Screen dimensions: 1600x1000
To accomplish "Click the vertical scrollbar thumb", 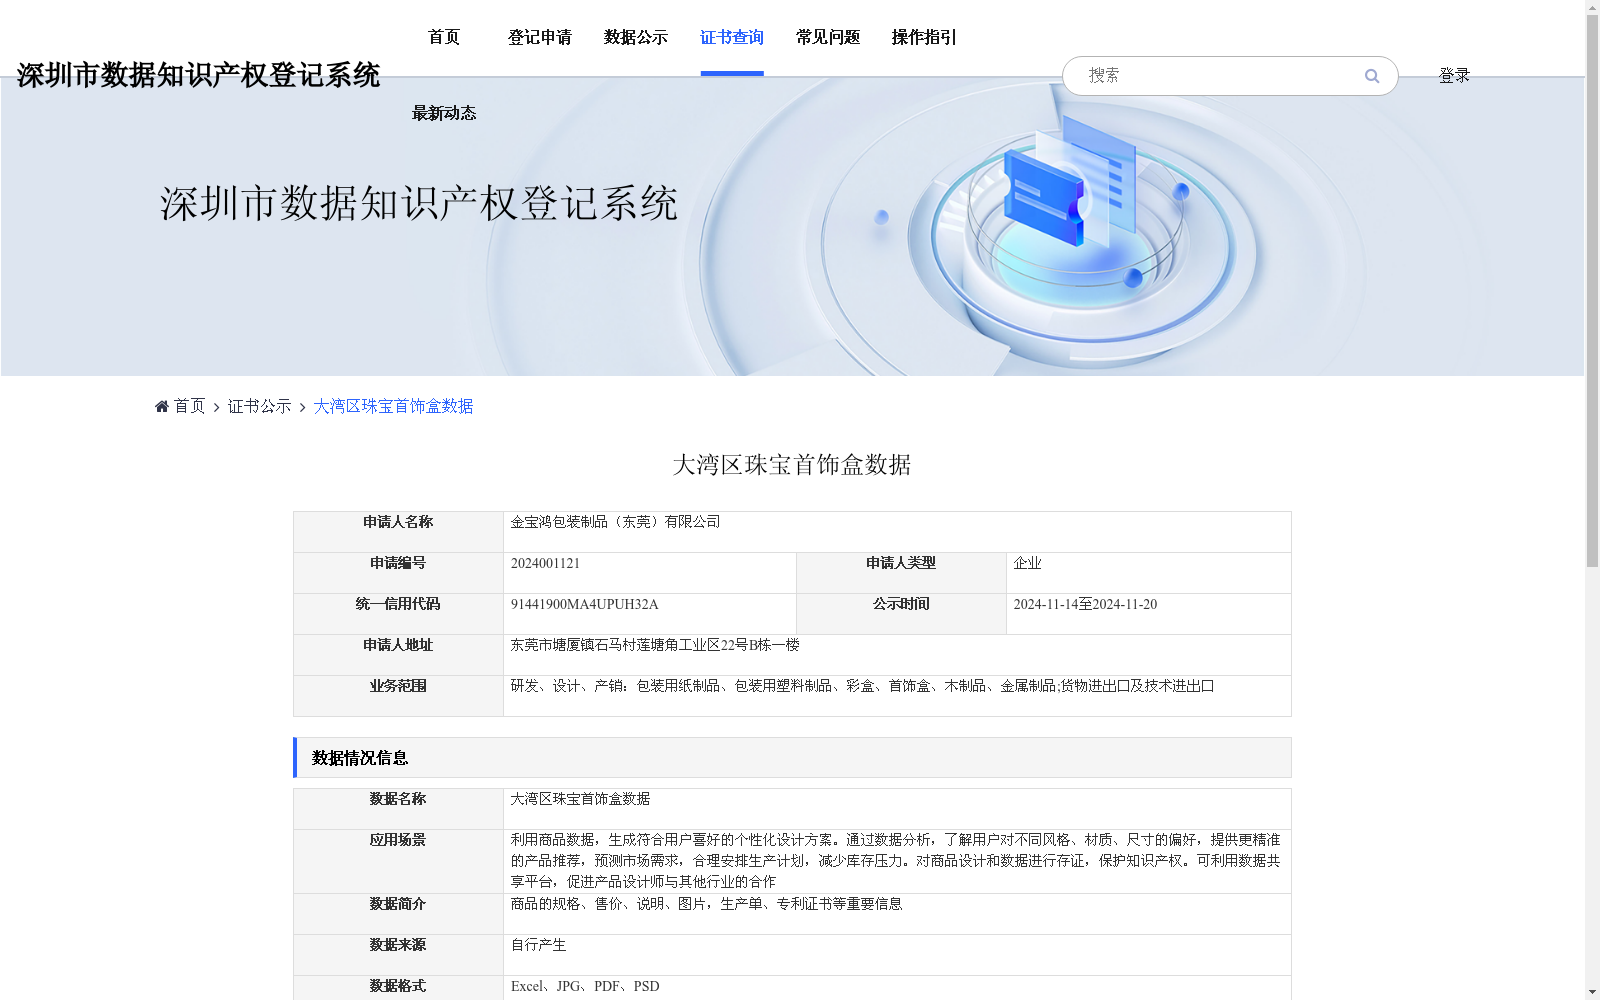I will tap(1592, 290).
